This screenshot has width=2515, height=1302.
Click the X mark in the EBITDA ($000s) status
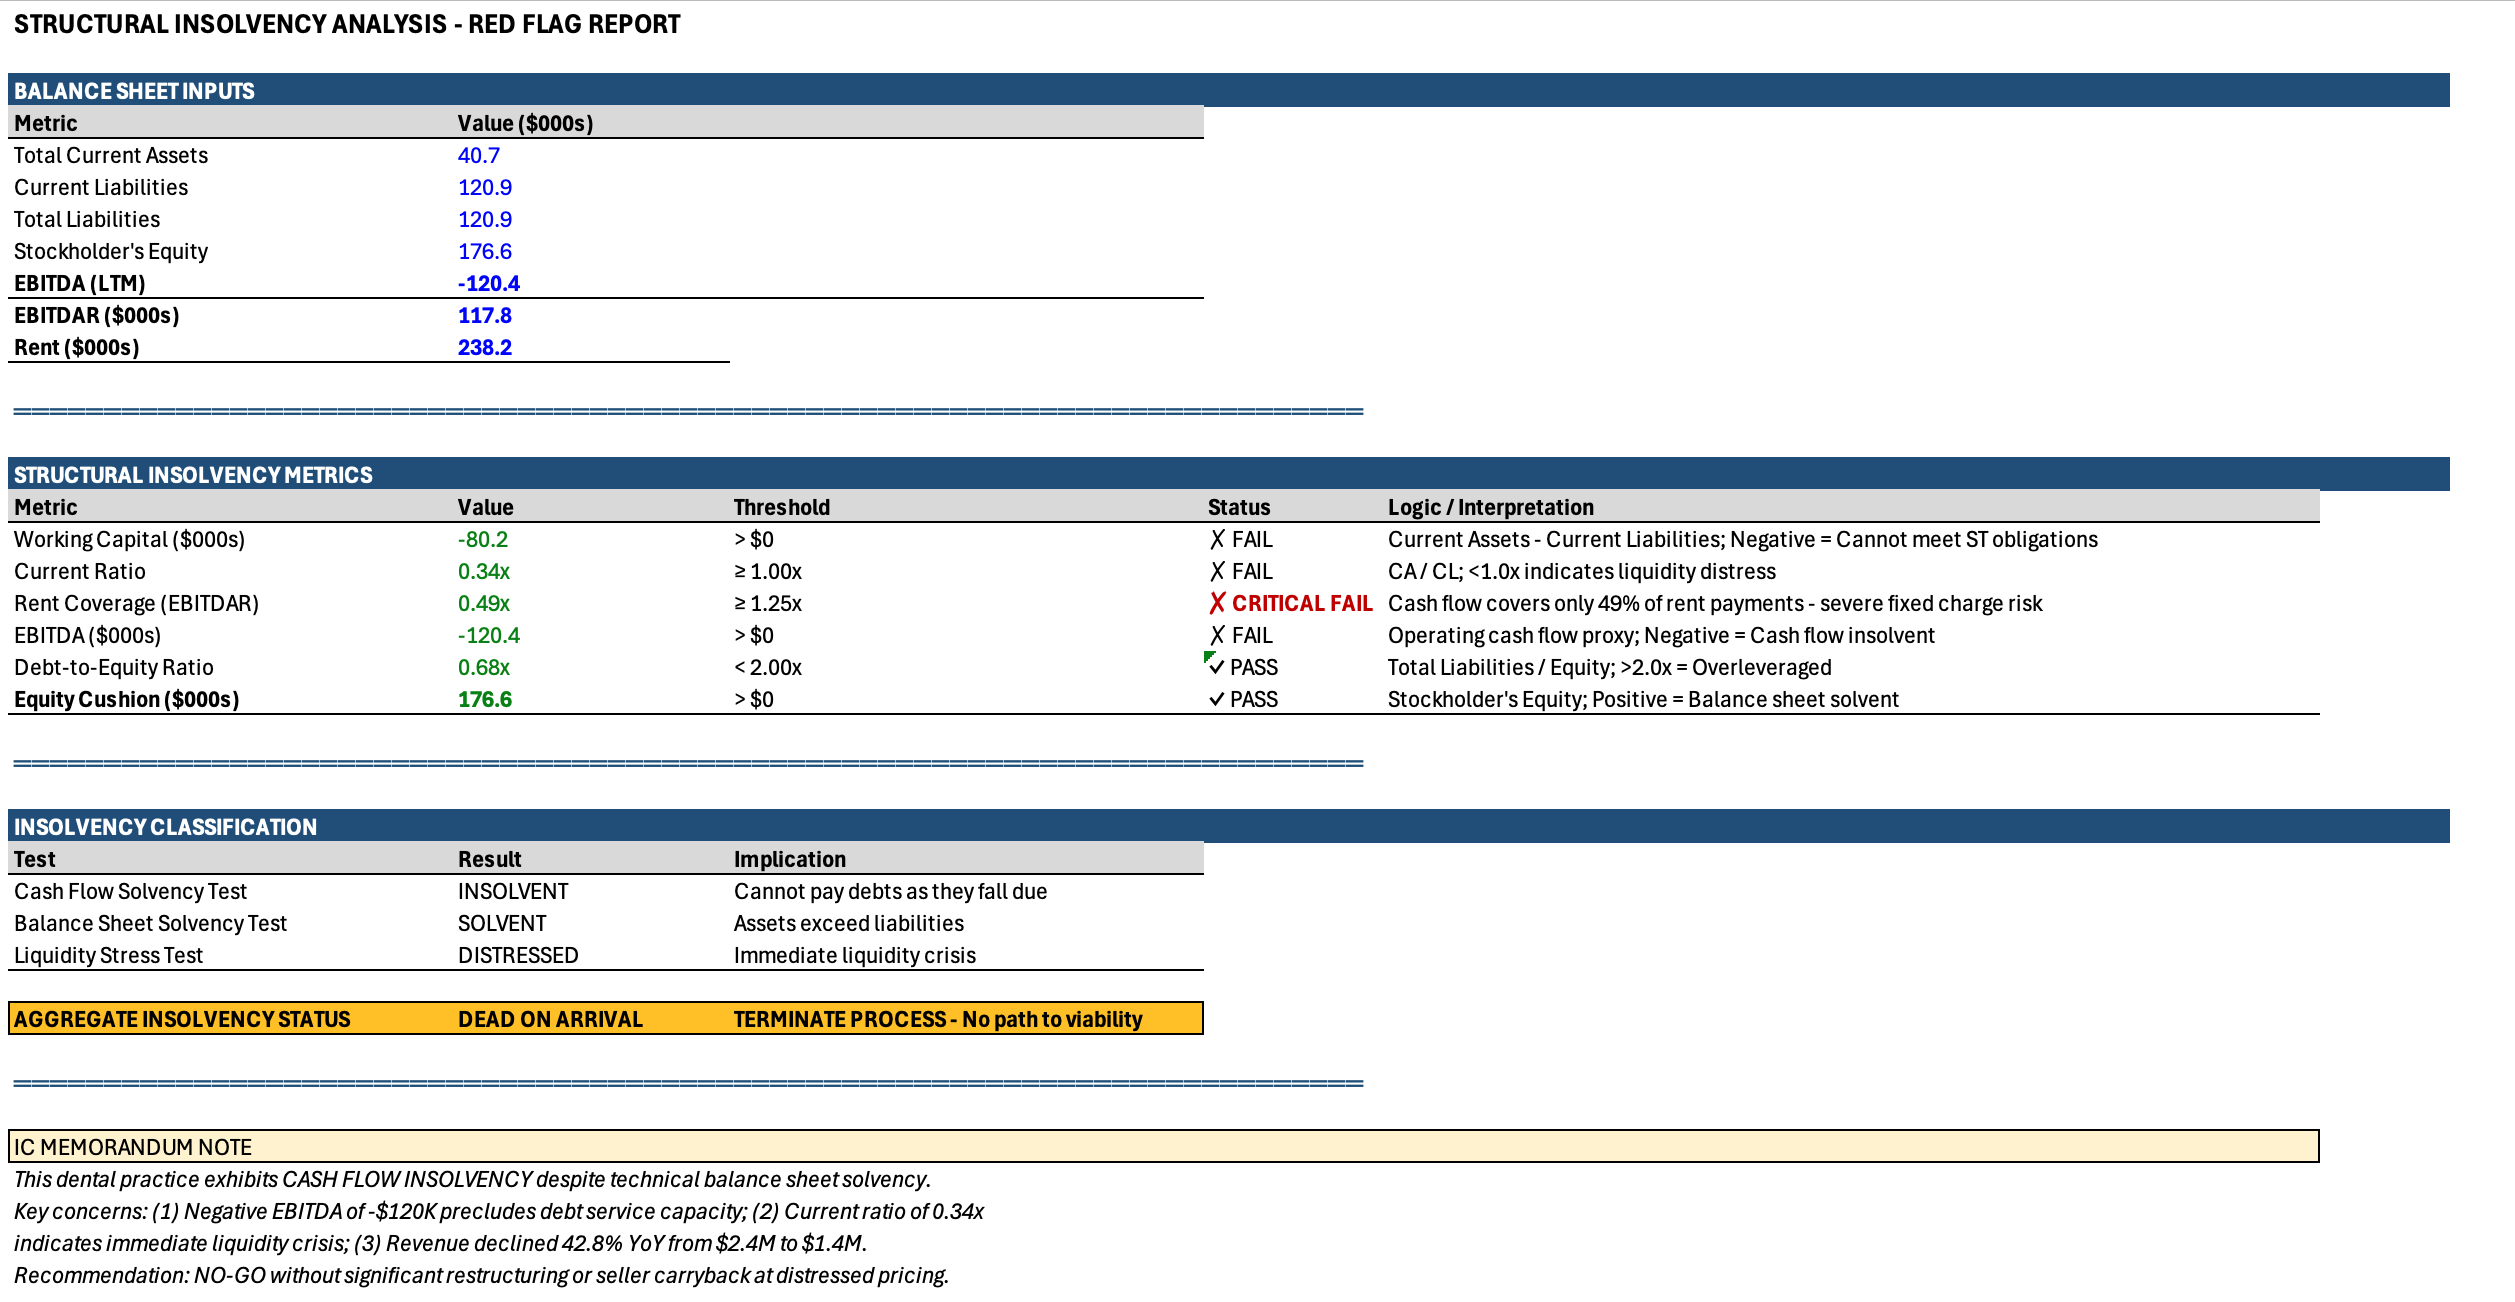point(1217,636)
